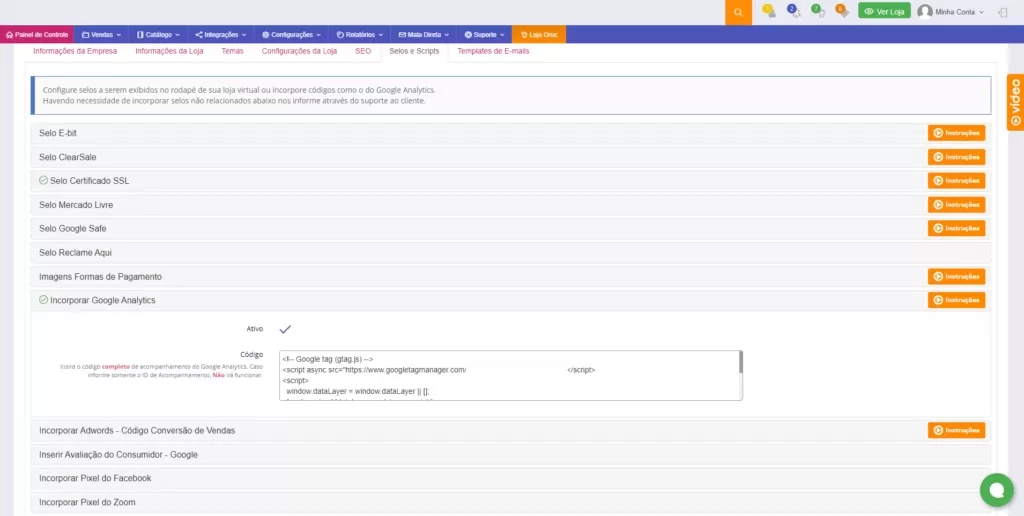Select the Selos e Scripts tab

(414, 51)
